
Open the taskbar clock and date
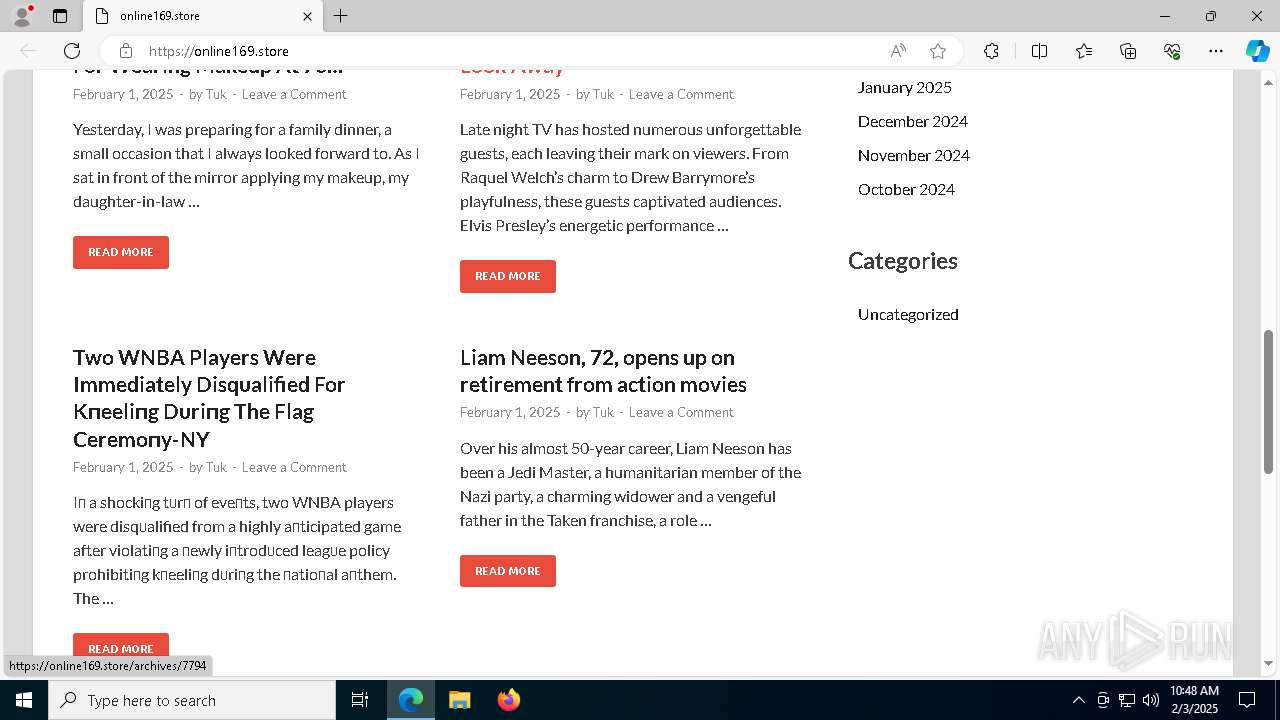pos(1194,700)
